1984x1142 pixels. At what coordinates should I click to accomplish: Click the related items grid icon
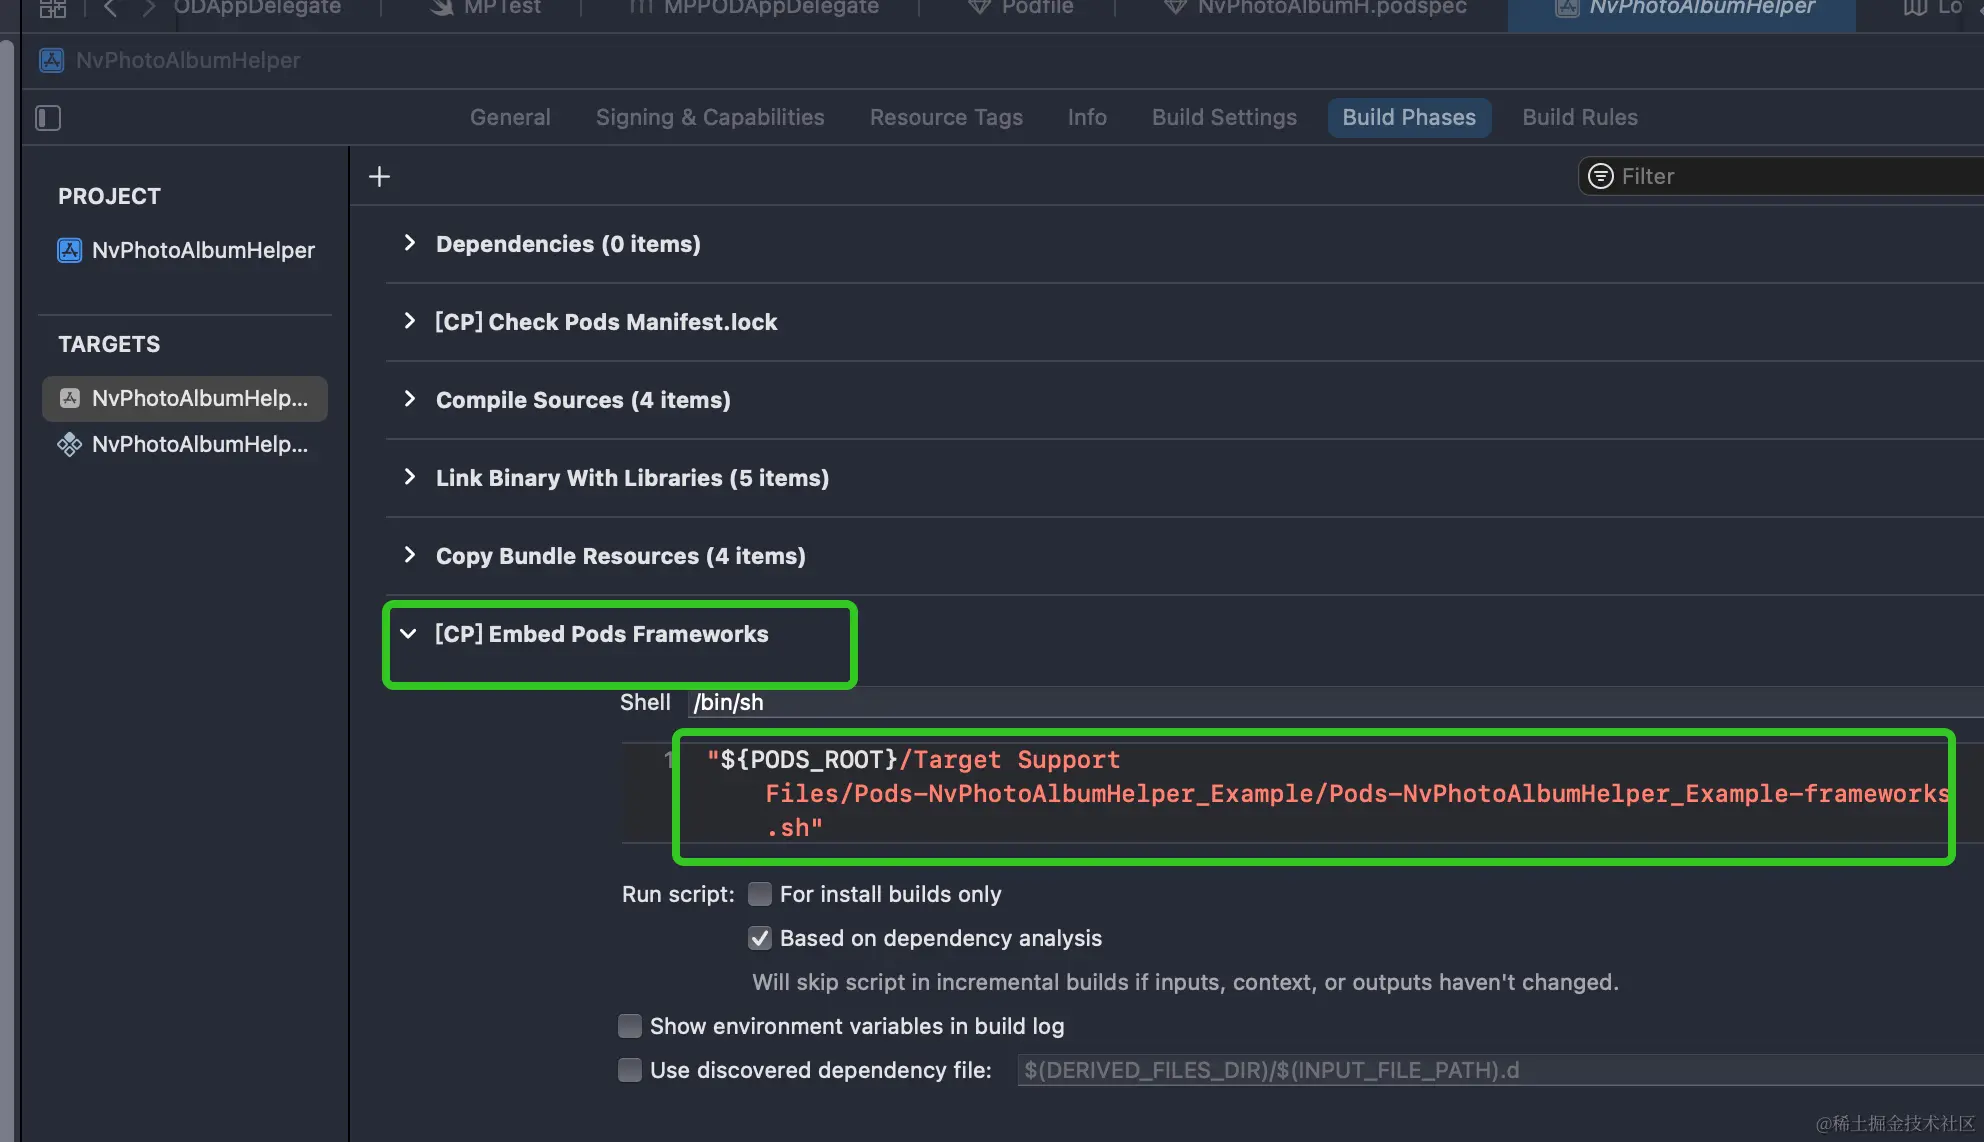point(53,8)
